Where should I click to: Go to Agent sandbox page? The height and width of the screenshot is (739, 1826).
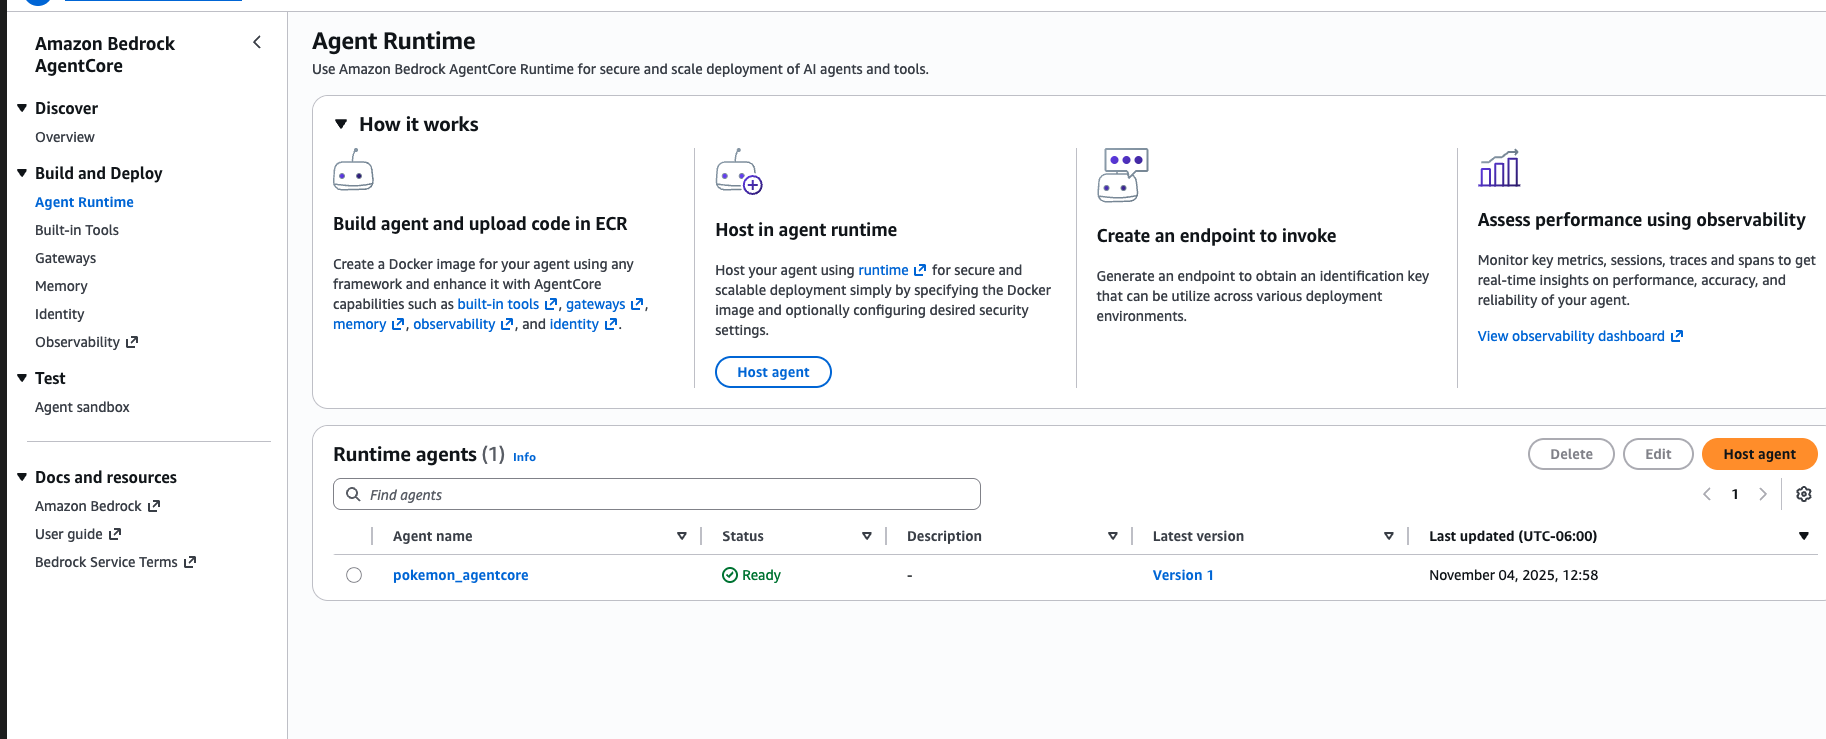(82, 407)
